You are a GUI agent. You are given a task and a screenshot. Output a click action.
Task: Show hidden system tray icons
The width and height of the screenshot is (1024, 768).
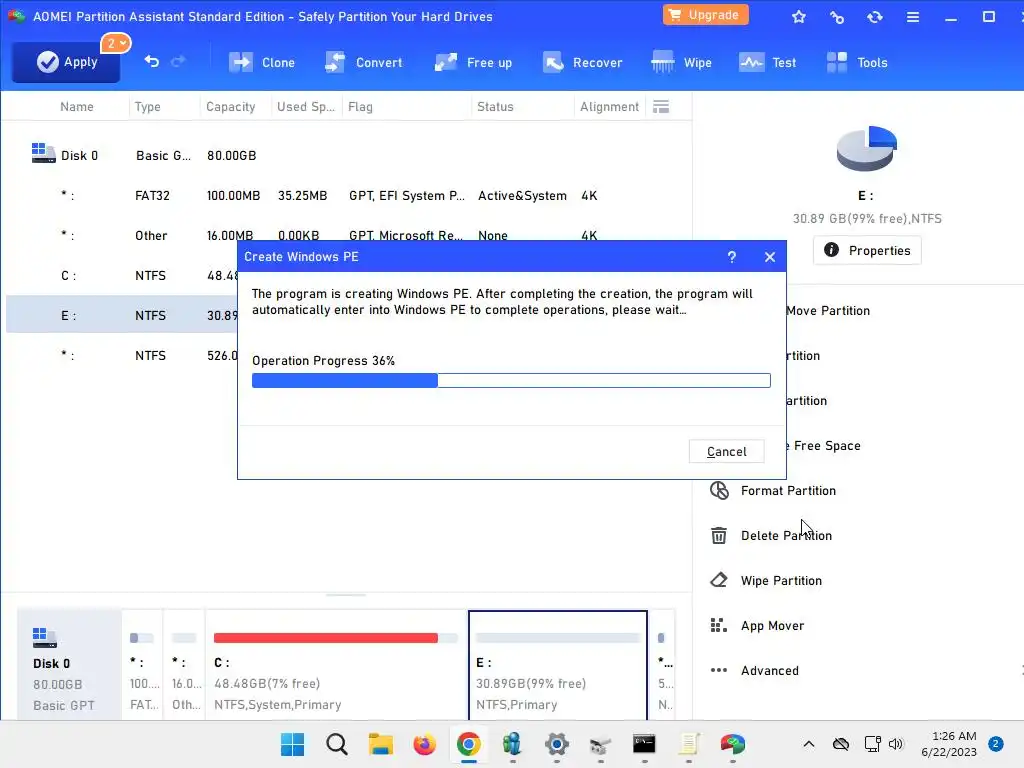click(808, 744)
